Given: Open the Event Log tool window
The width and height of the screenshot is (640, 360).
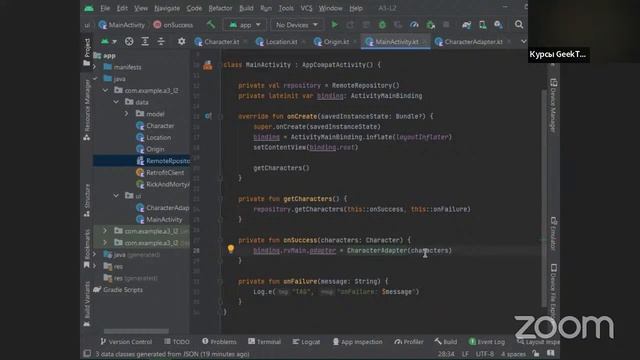Looking at the screenshot, I should (487, 342).
